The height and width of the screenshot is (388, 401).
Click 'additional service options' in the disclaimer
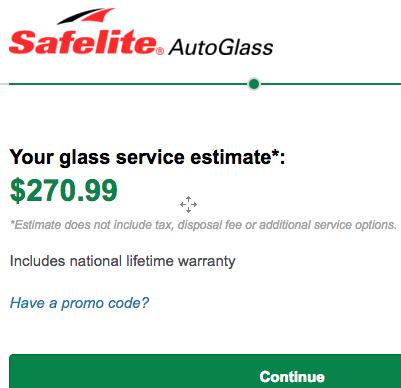click(x=328, y=225)
